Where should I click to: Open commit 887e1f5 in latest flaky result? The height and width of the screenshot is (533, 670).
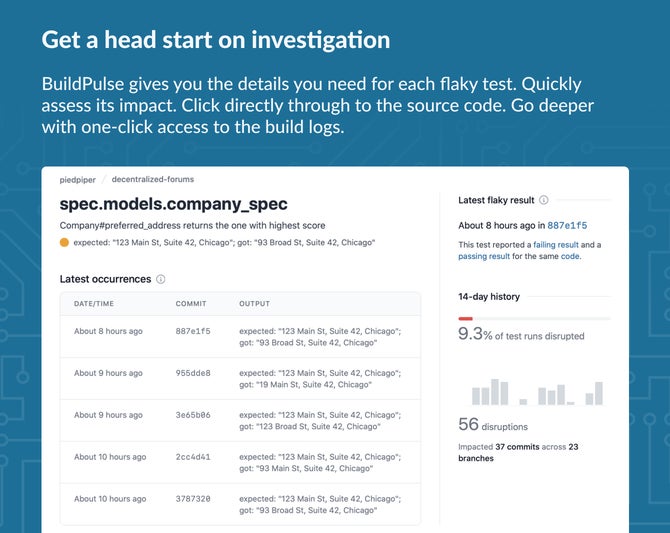pyautogui.click(x=567, y=225)
